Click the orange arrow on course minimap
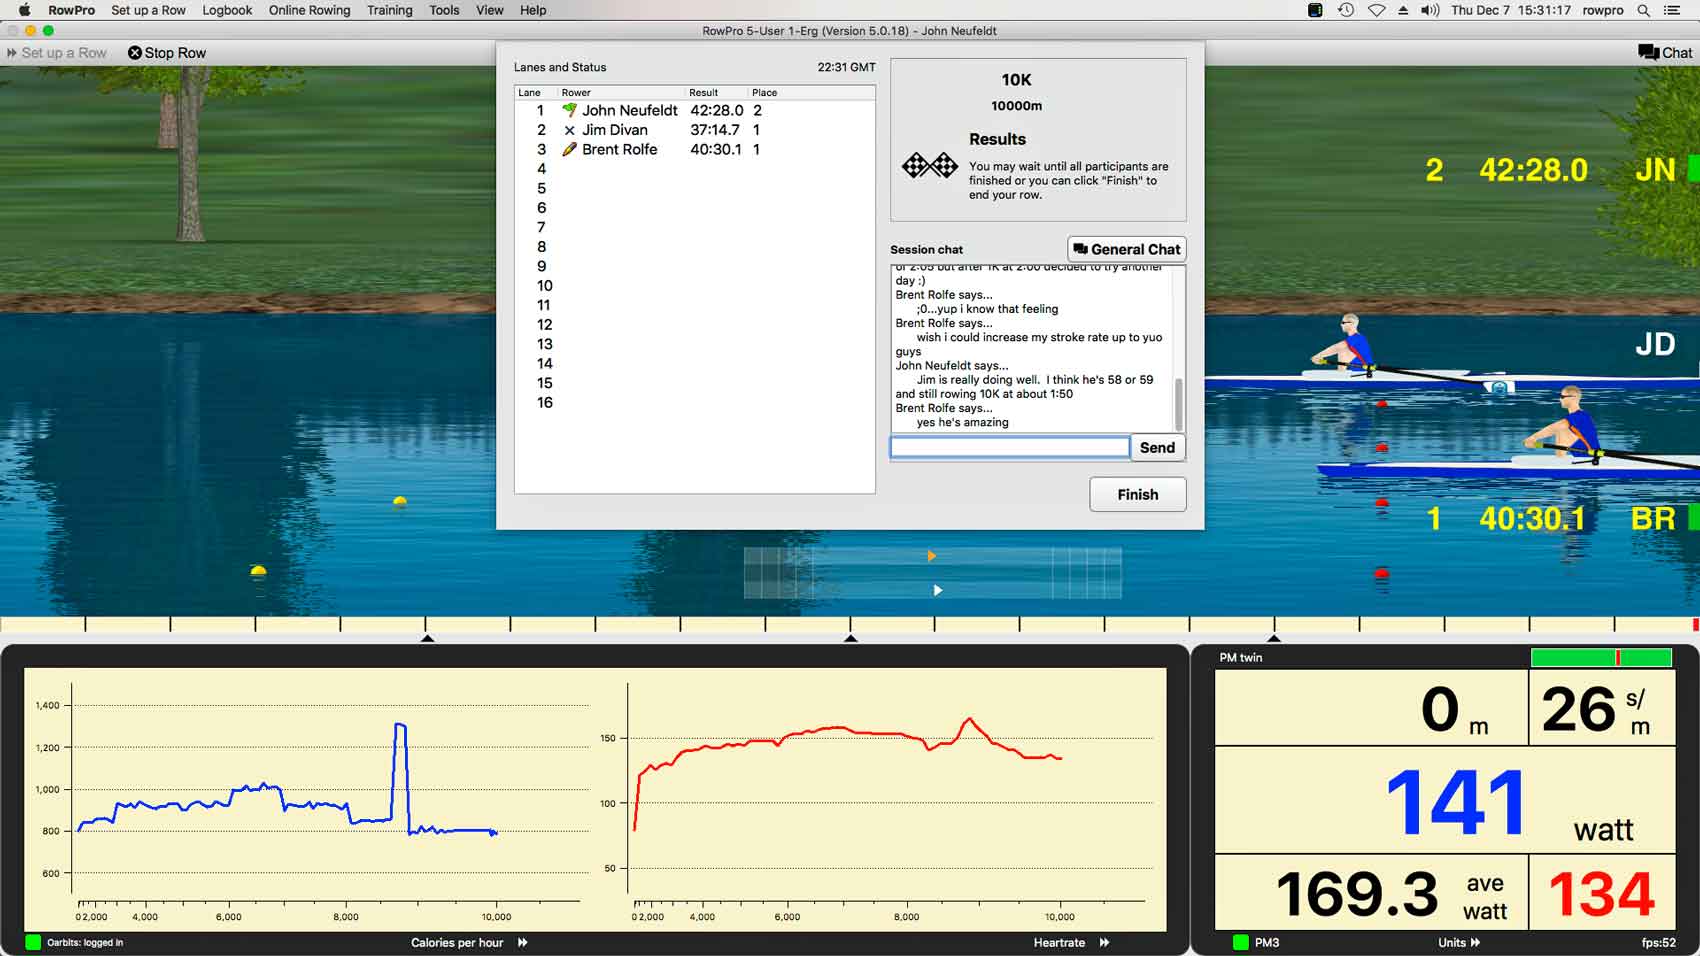The height and width of the screenshot is (956, 1700). (931, 556)
